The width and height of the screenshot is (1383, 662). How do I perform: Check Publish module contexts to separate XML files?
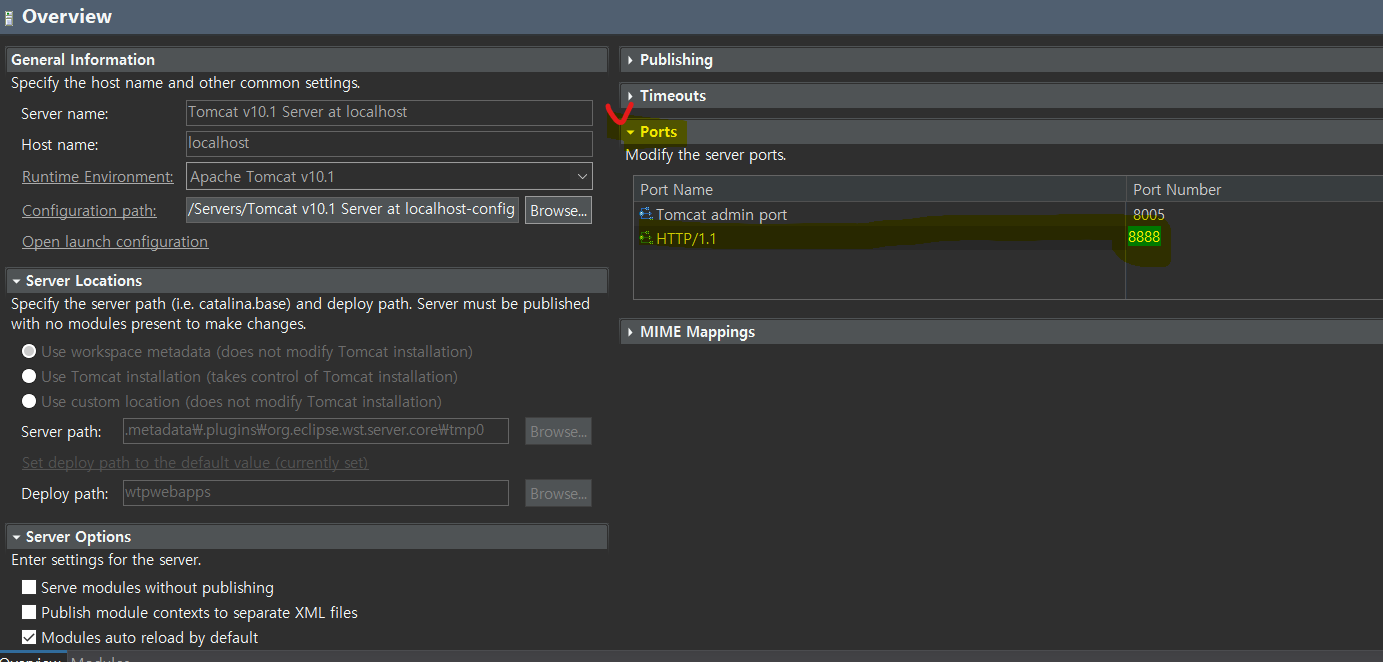coord(29,613)
